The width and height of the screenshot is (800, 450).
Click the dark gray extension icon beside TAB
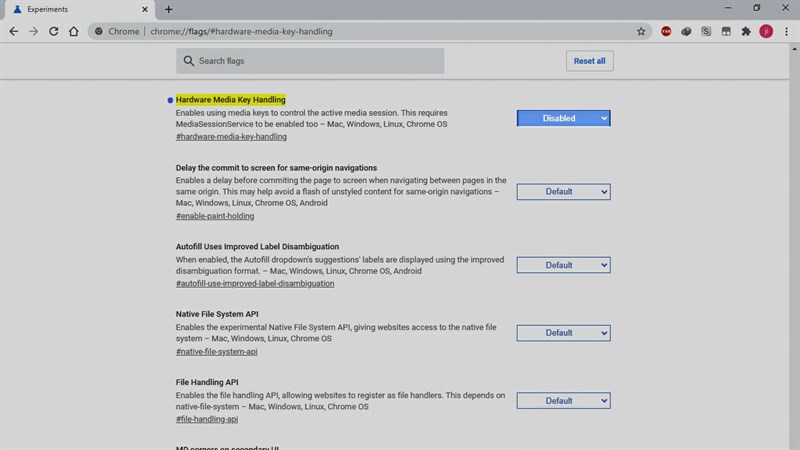click(x=686, y=32)
